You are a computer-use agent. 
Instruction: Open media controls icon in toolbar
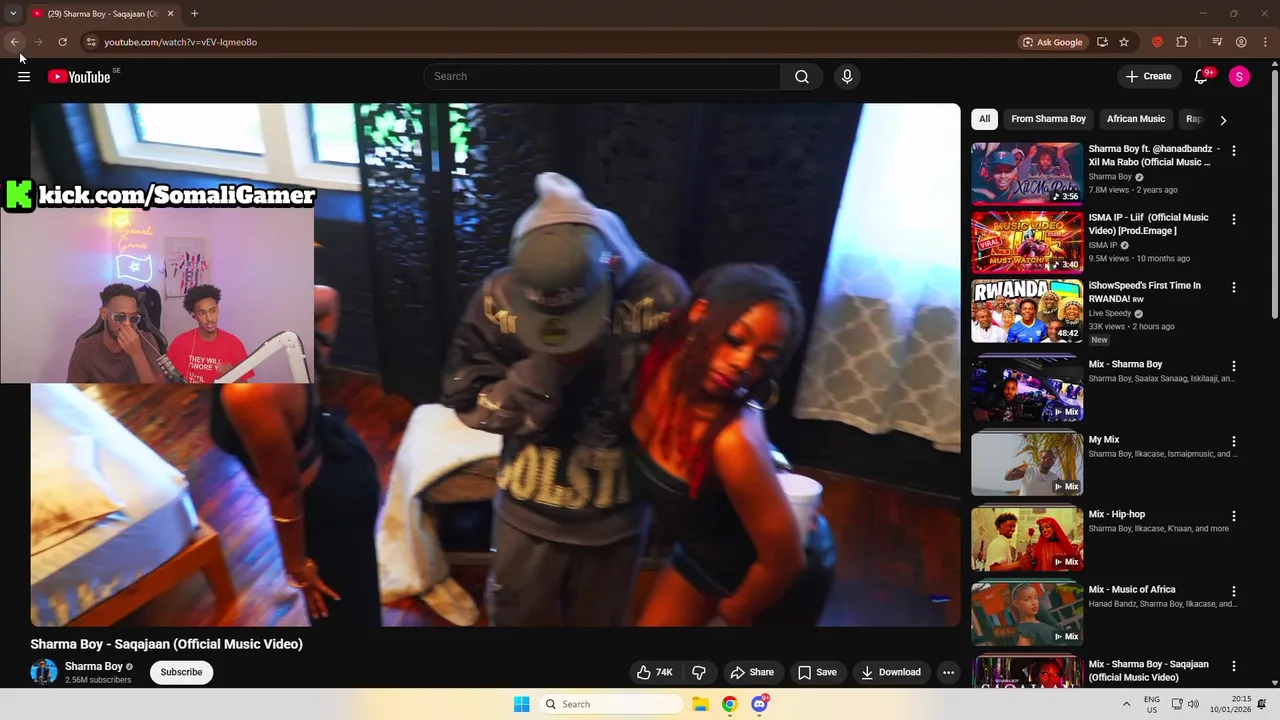coord(1217,42)
